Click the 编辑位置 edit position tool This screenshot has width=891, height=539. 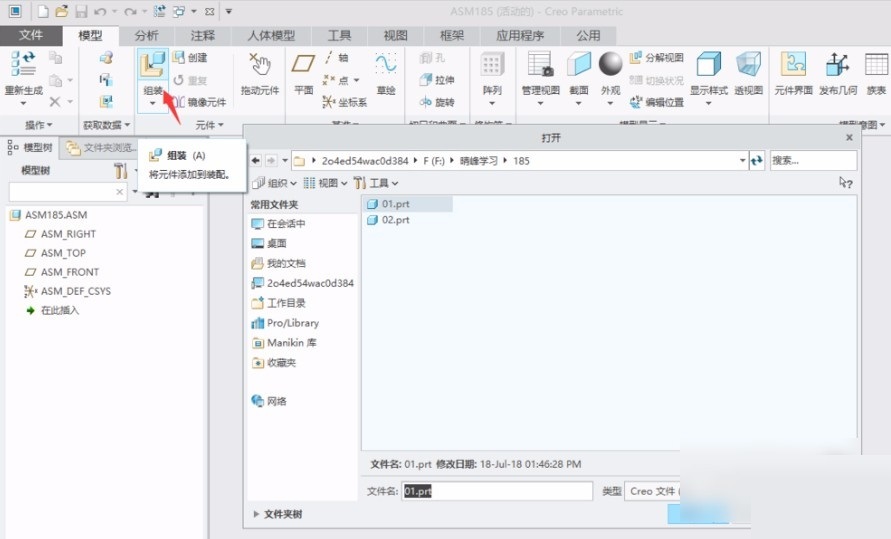[656, 102]
